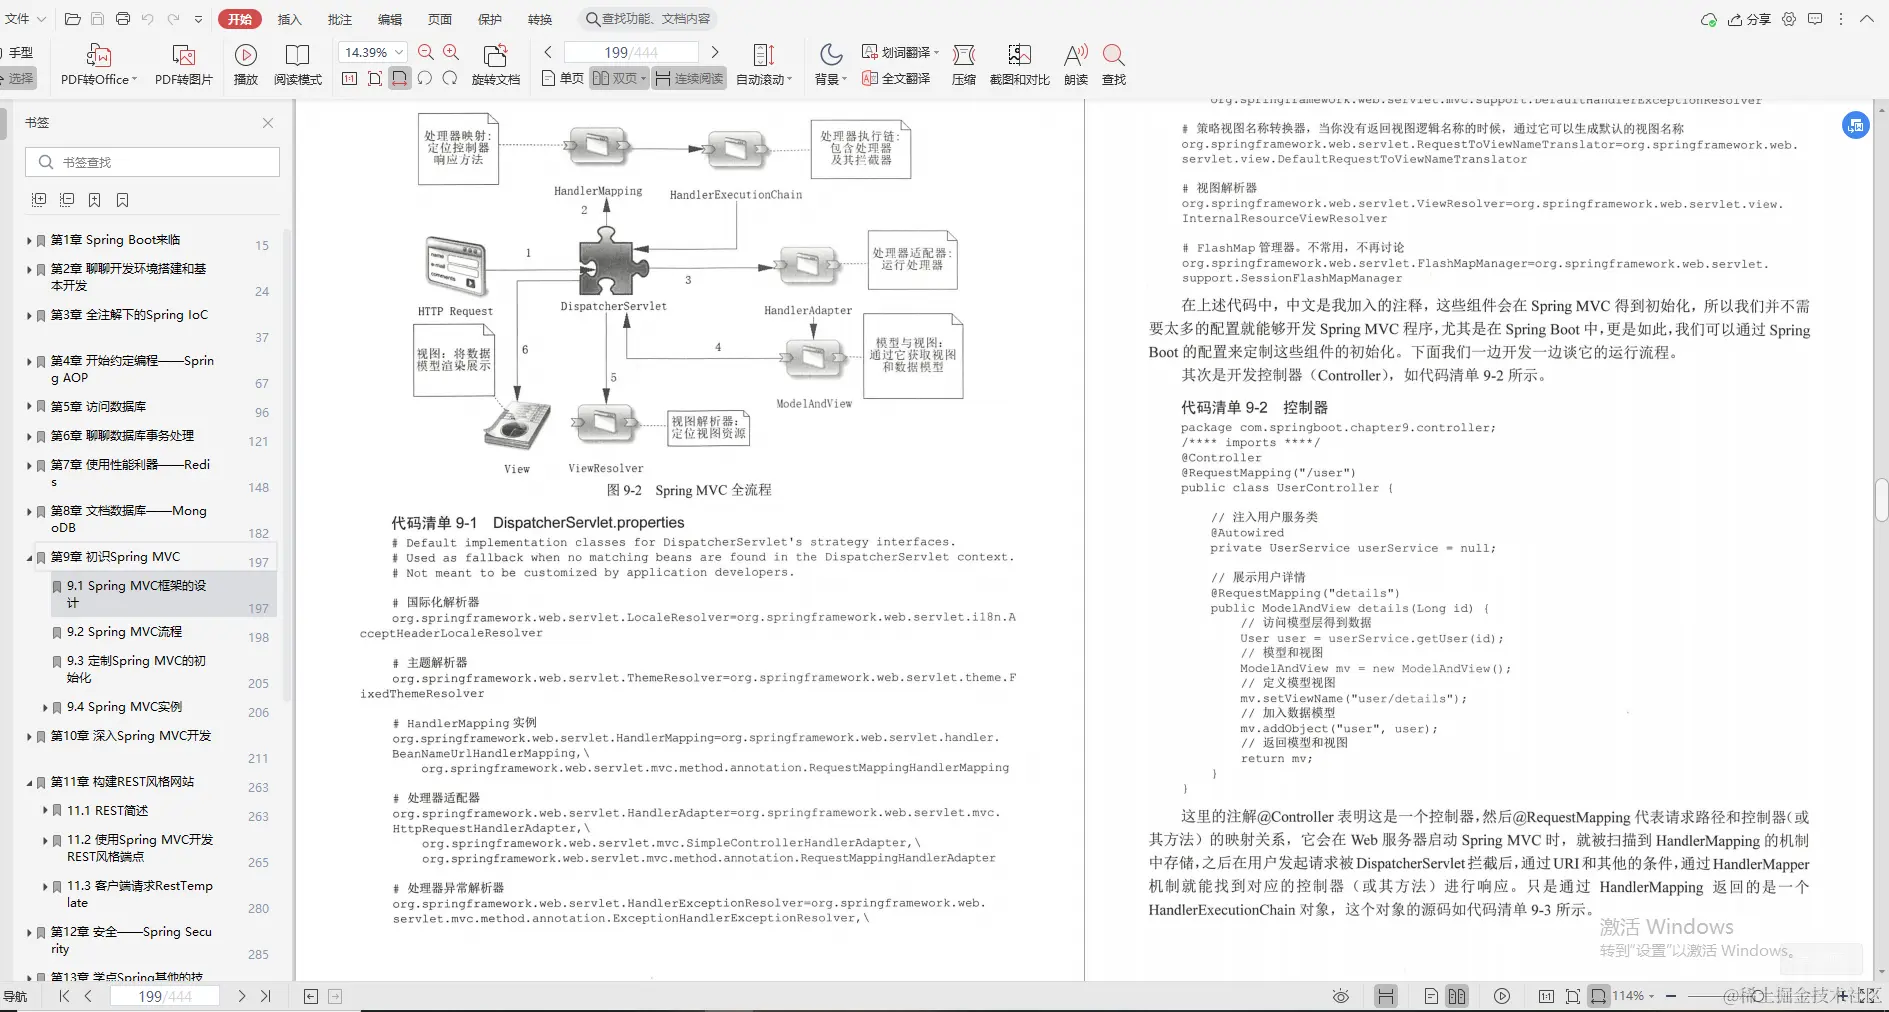Switch to the 批注 tab
This screenshot has width=1889, height=1012.
(x=339, y=18)
